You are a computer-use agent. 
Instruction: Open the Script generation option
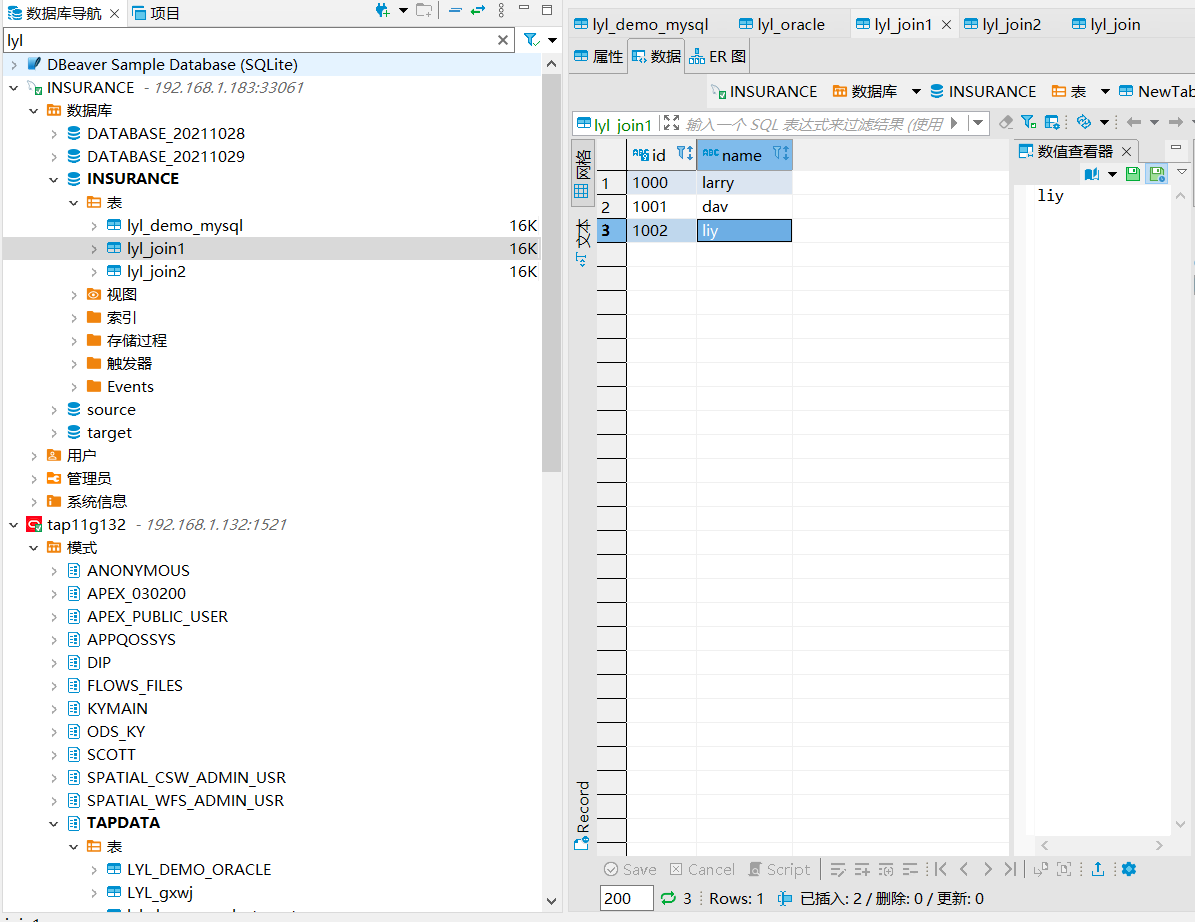pyautogui.click(x=780, y=869)
